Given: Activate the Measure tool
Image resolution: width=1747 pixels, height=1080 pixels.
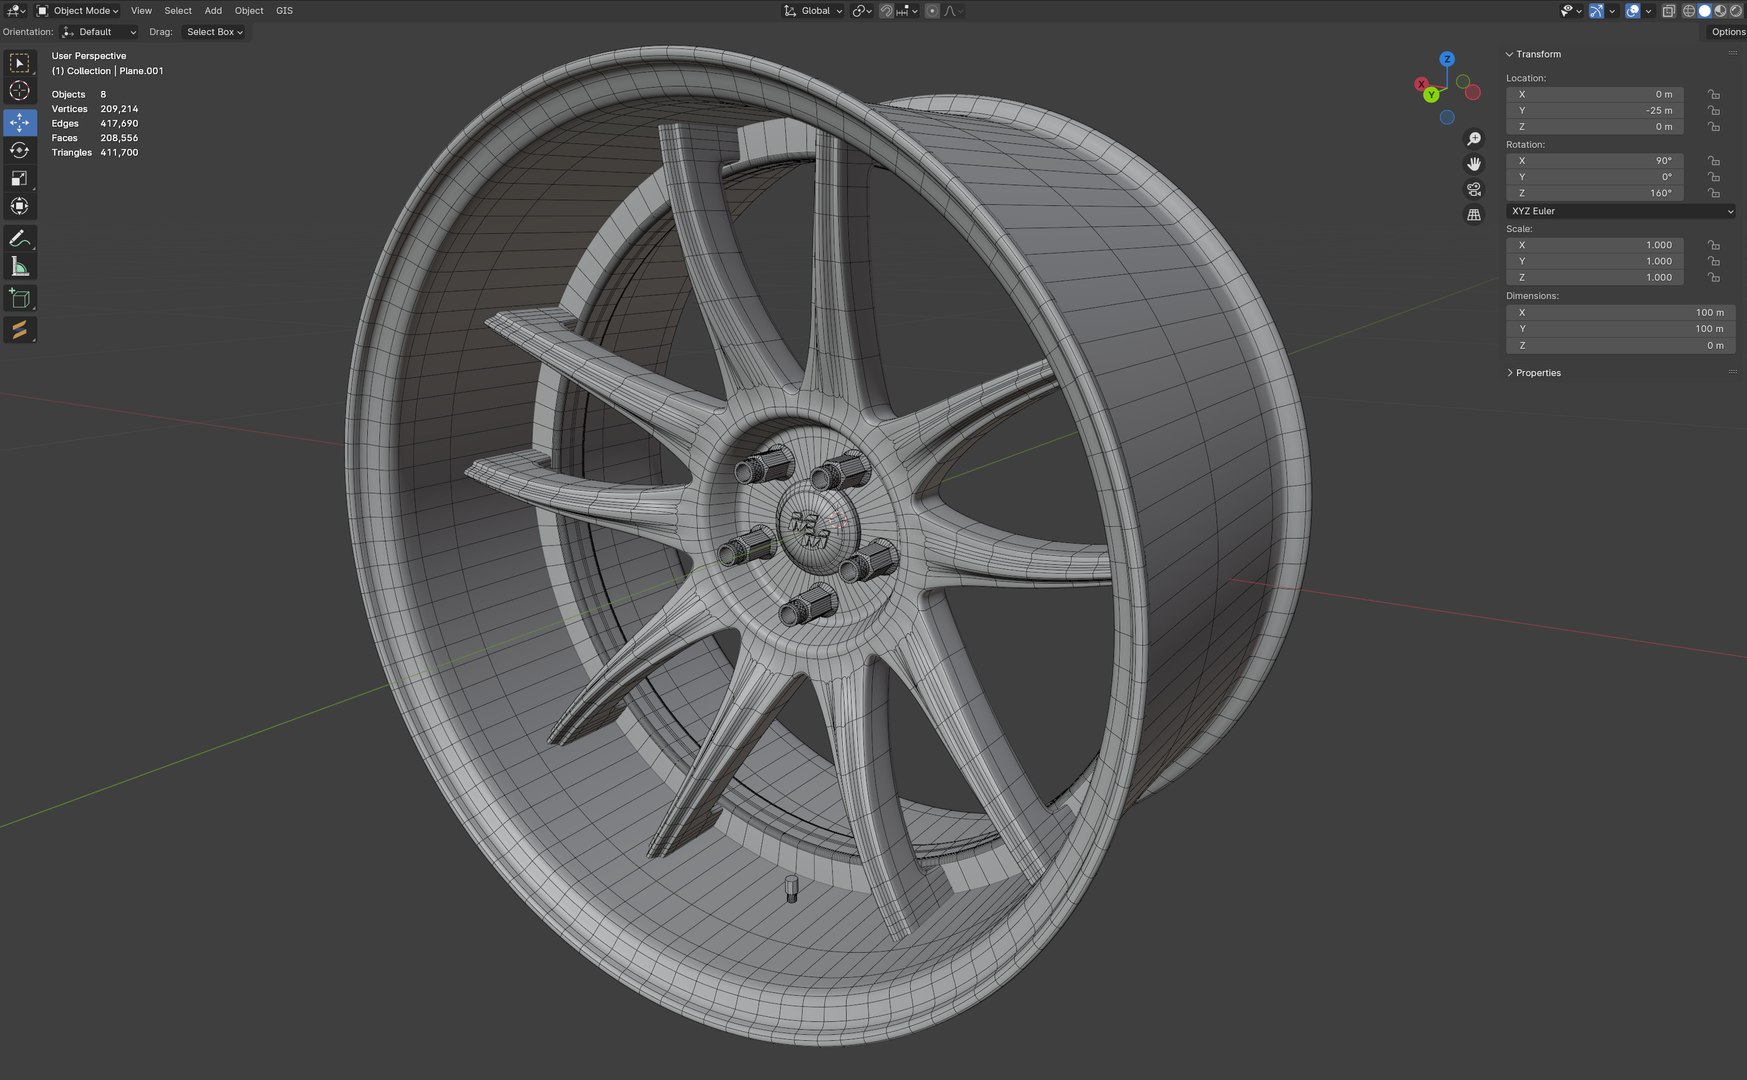Looking at the screenshot, I should tap(19, 266).
